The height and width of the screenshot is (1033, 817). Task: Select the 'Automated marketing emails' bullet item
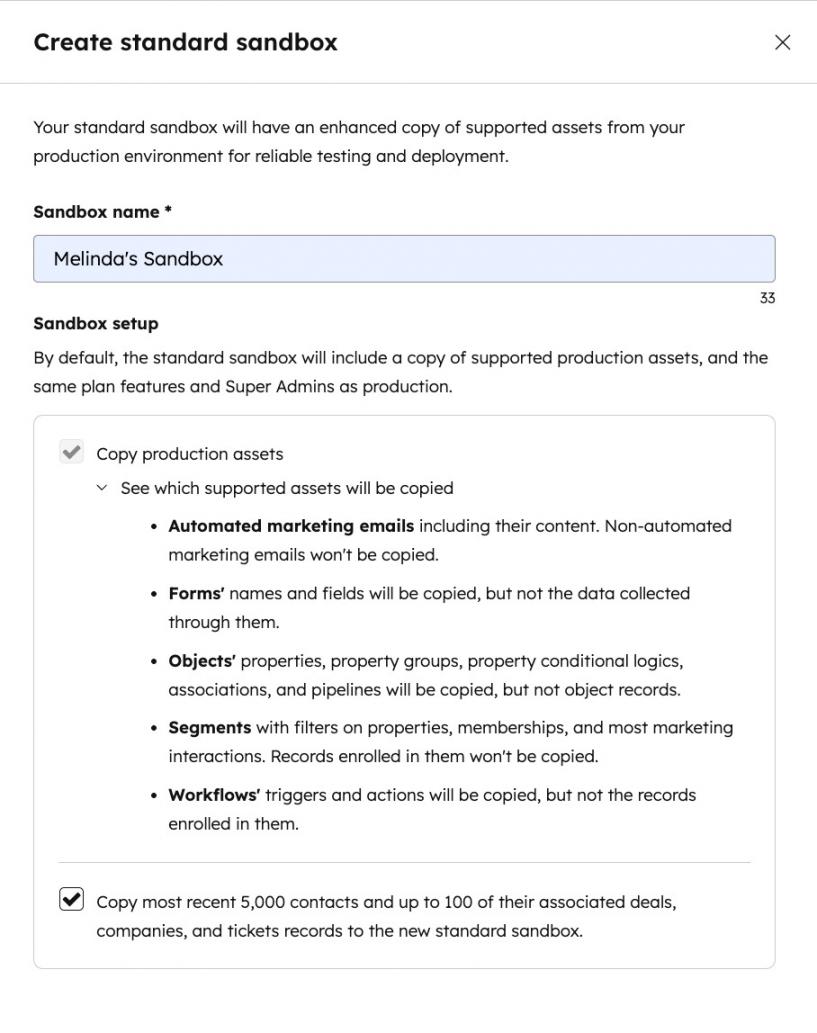[449, 540]
